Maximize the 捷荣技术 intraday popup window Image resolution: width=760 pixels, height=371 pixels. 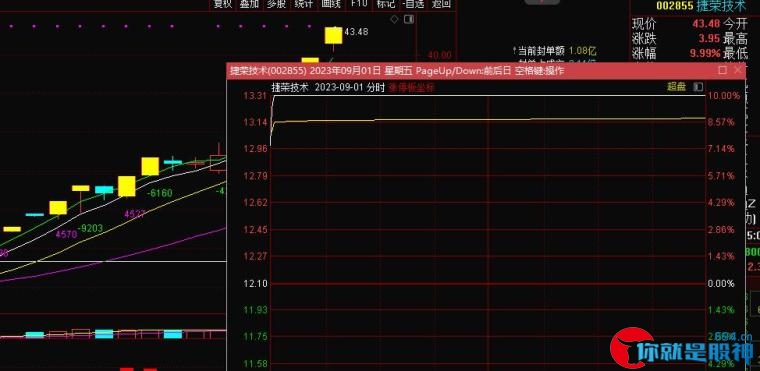[x=723, y=70]
